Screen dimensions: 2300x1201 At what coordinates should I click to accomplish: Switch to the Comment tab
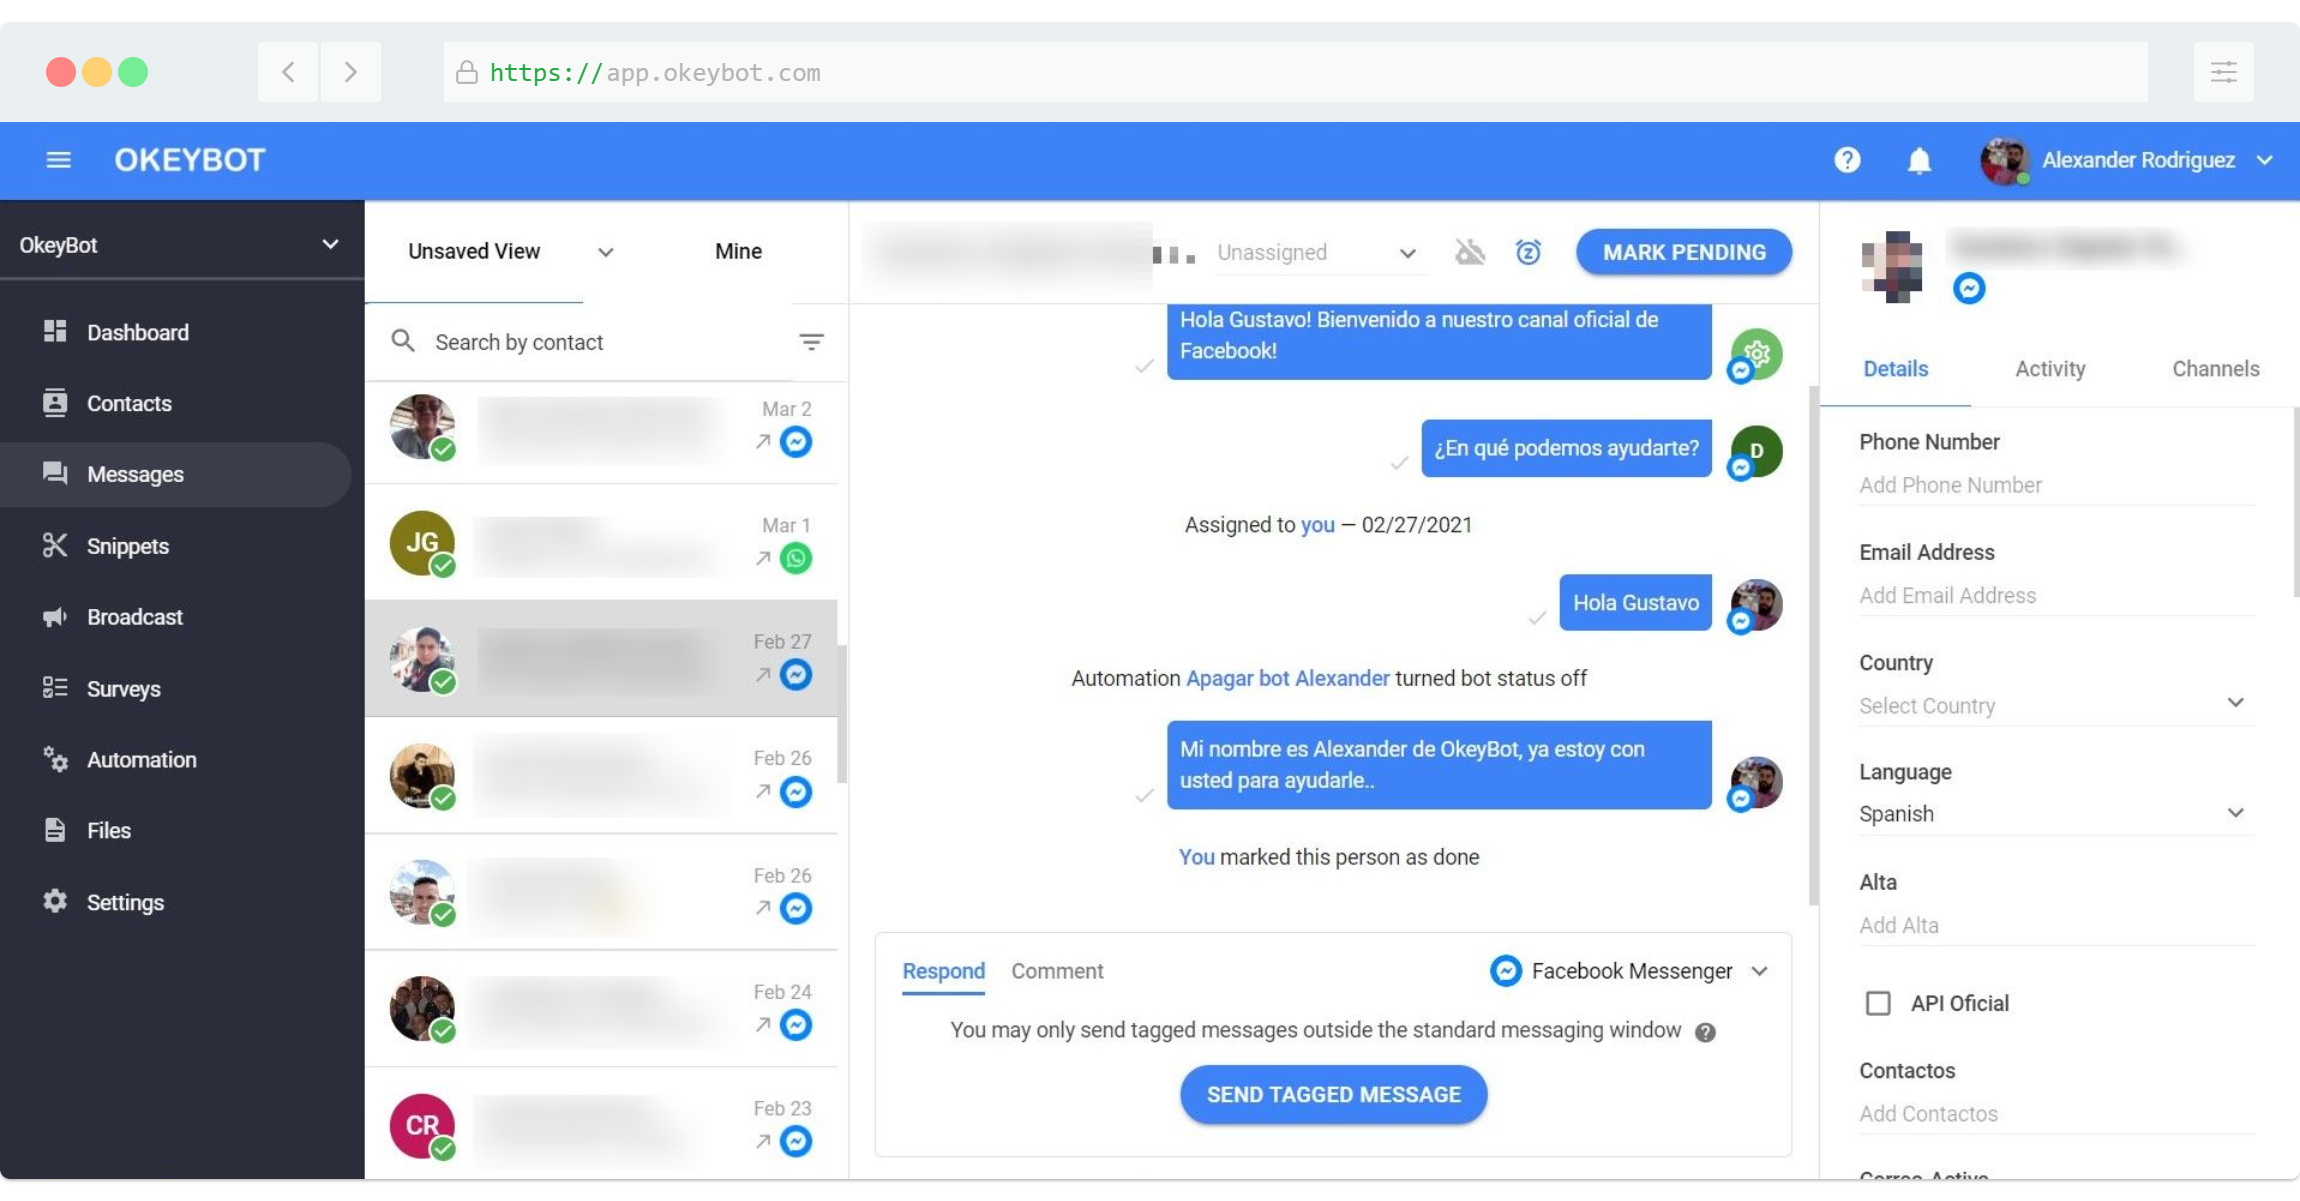1057,971
